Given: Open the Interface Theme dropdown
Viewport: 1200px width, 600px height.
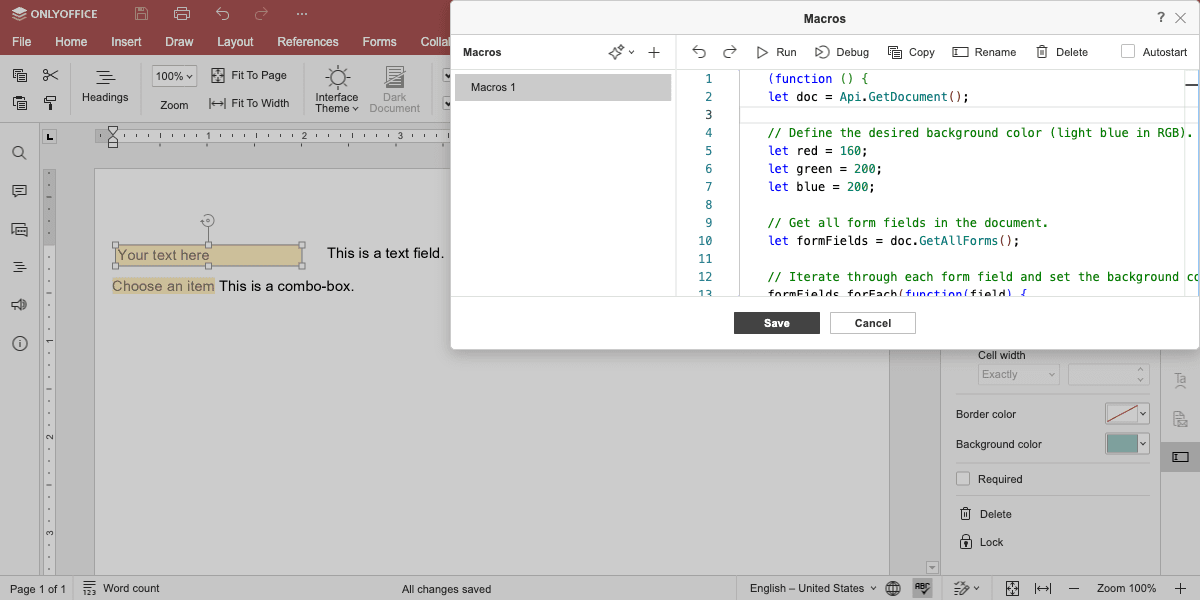Looking at the screenshot, I should point(337,91).
